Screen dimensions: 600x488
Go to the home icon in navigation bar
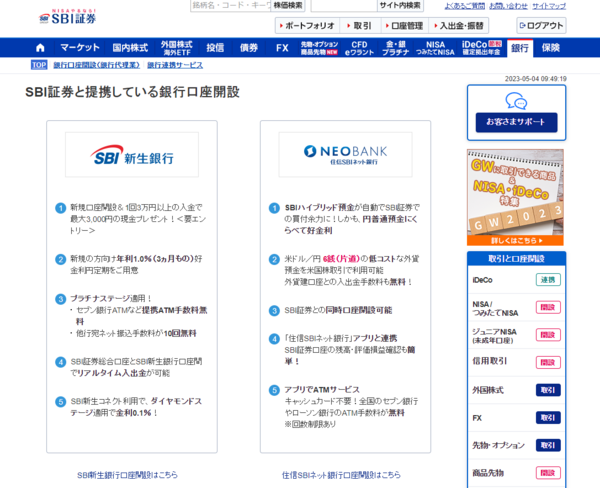pos(40,48)
